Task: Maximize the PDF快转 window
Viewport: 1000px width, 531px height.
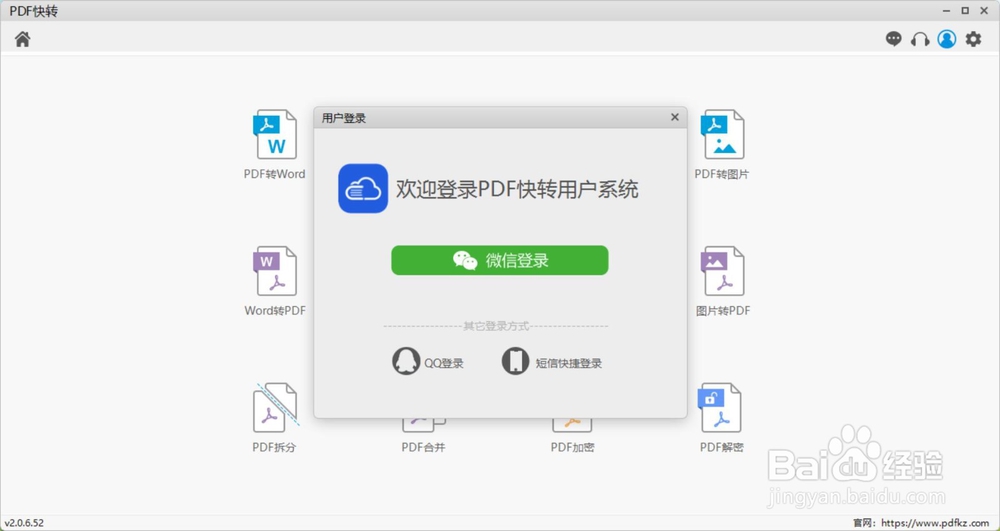Action: pyautogui.click(x=965, y=11)
